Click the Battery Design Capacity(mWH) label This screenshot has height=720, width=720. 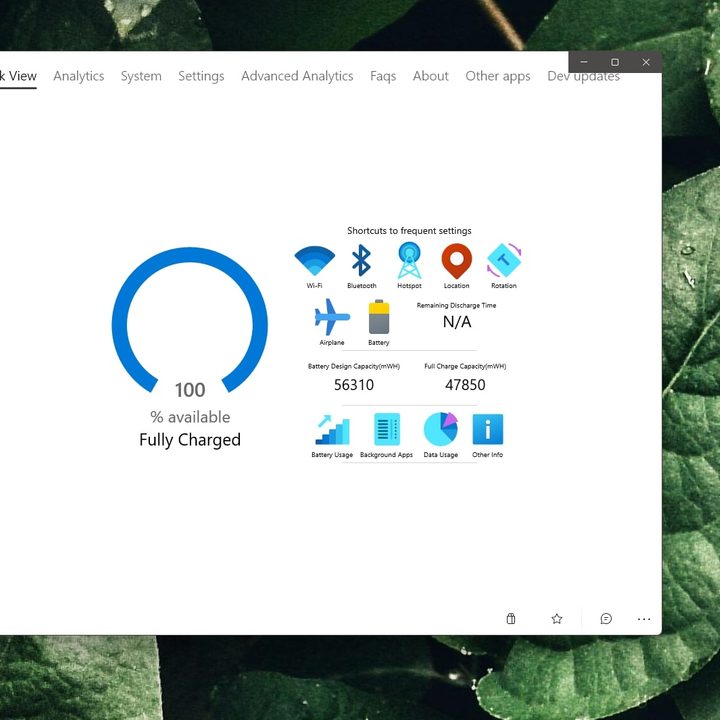point(354,366)
